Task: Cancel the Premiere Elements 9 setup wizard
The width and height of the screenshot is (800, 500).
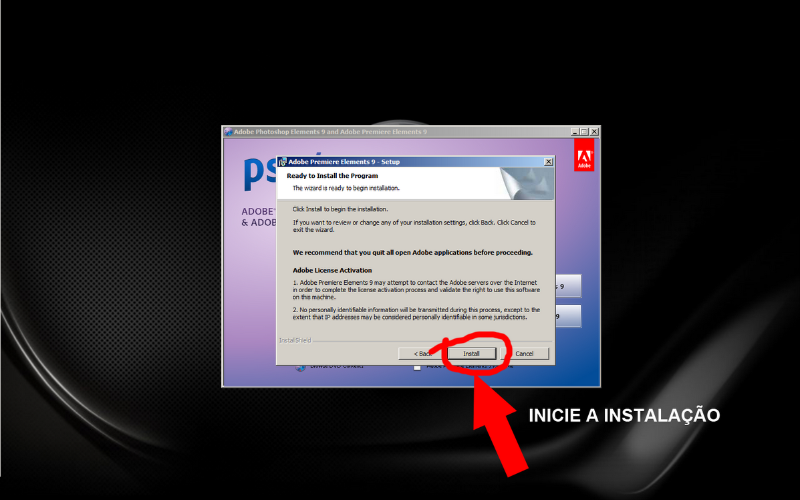Action: [x=524, y=354]
